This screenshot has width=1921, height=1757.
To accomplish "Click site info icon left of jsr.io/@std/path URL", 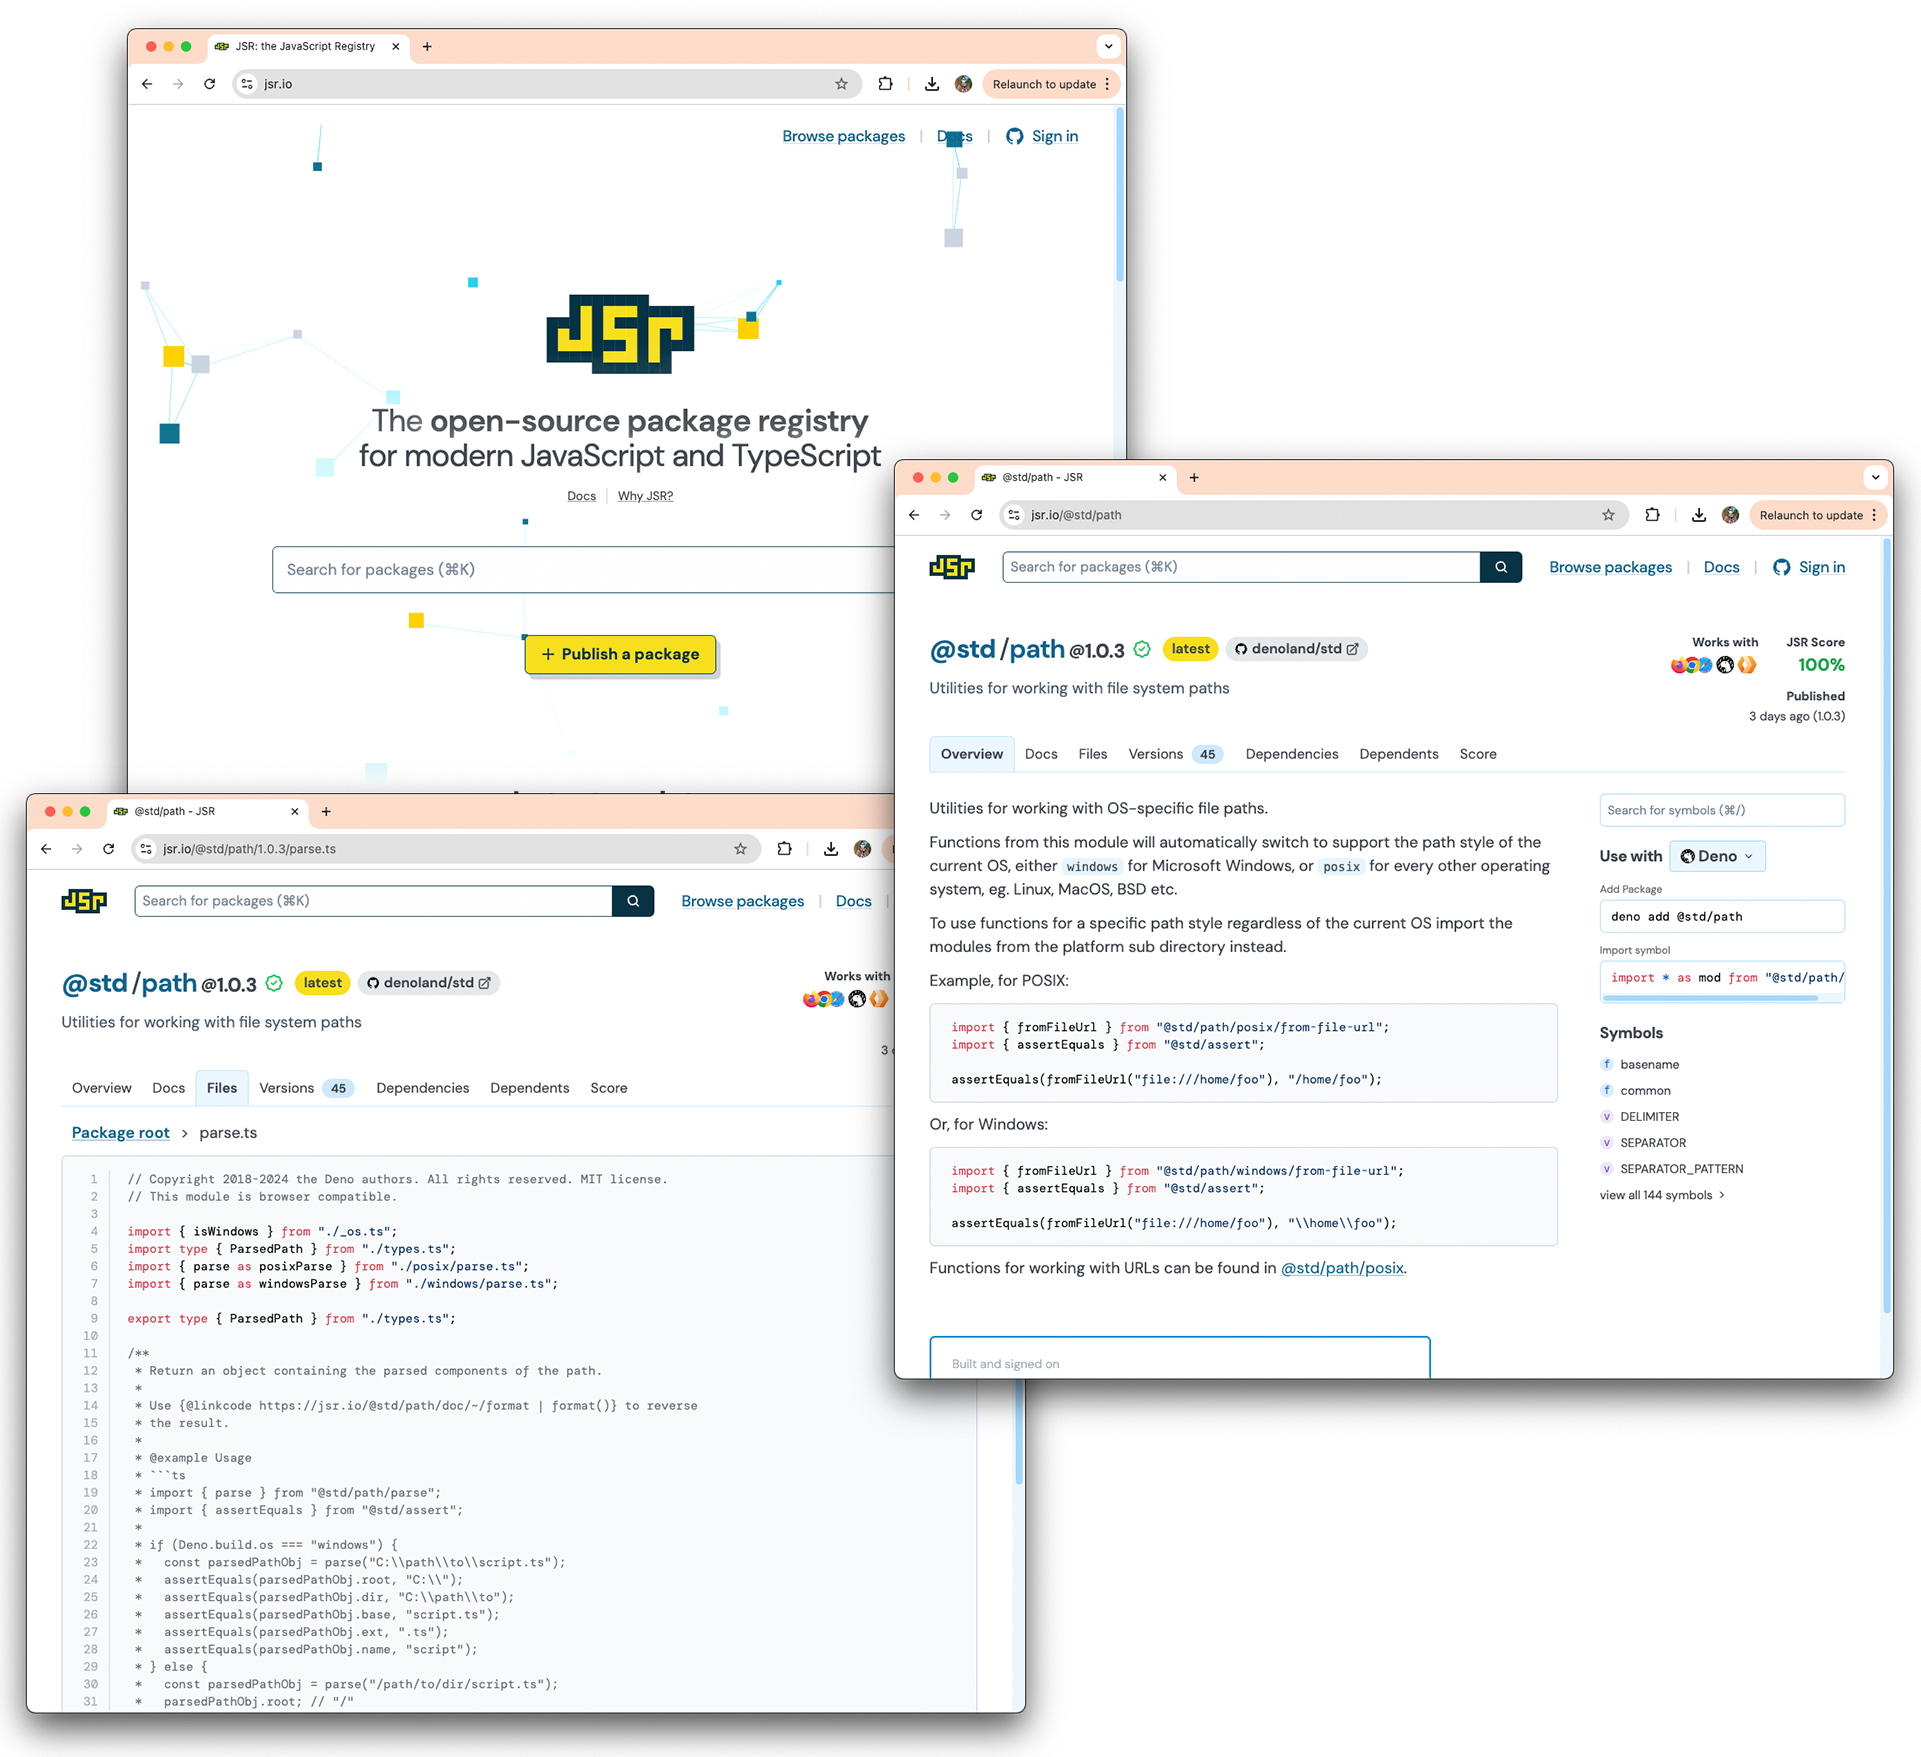I will point(1014,515).
